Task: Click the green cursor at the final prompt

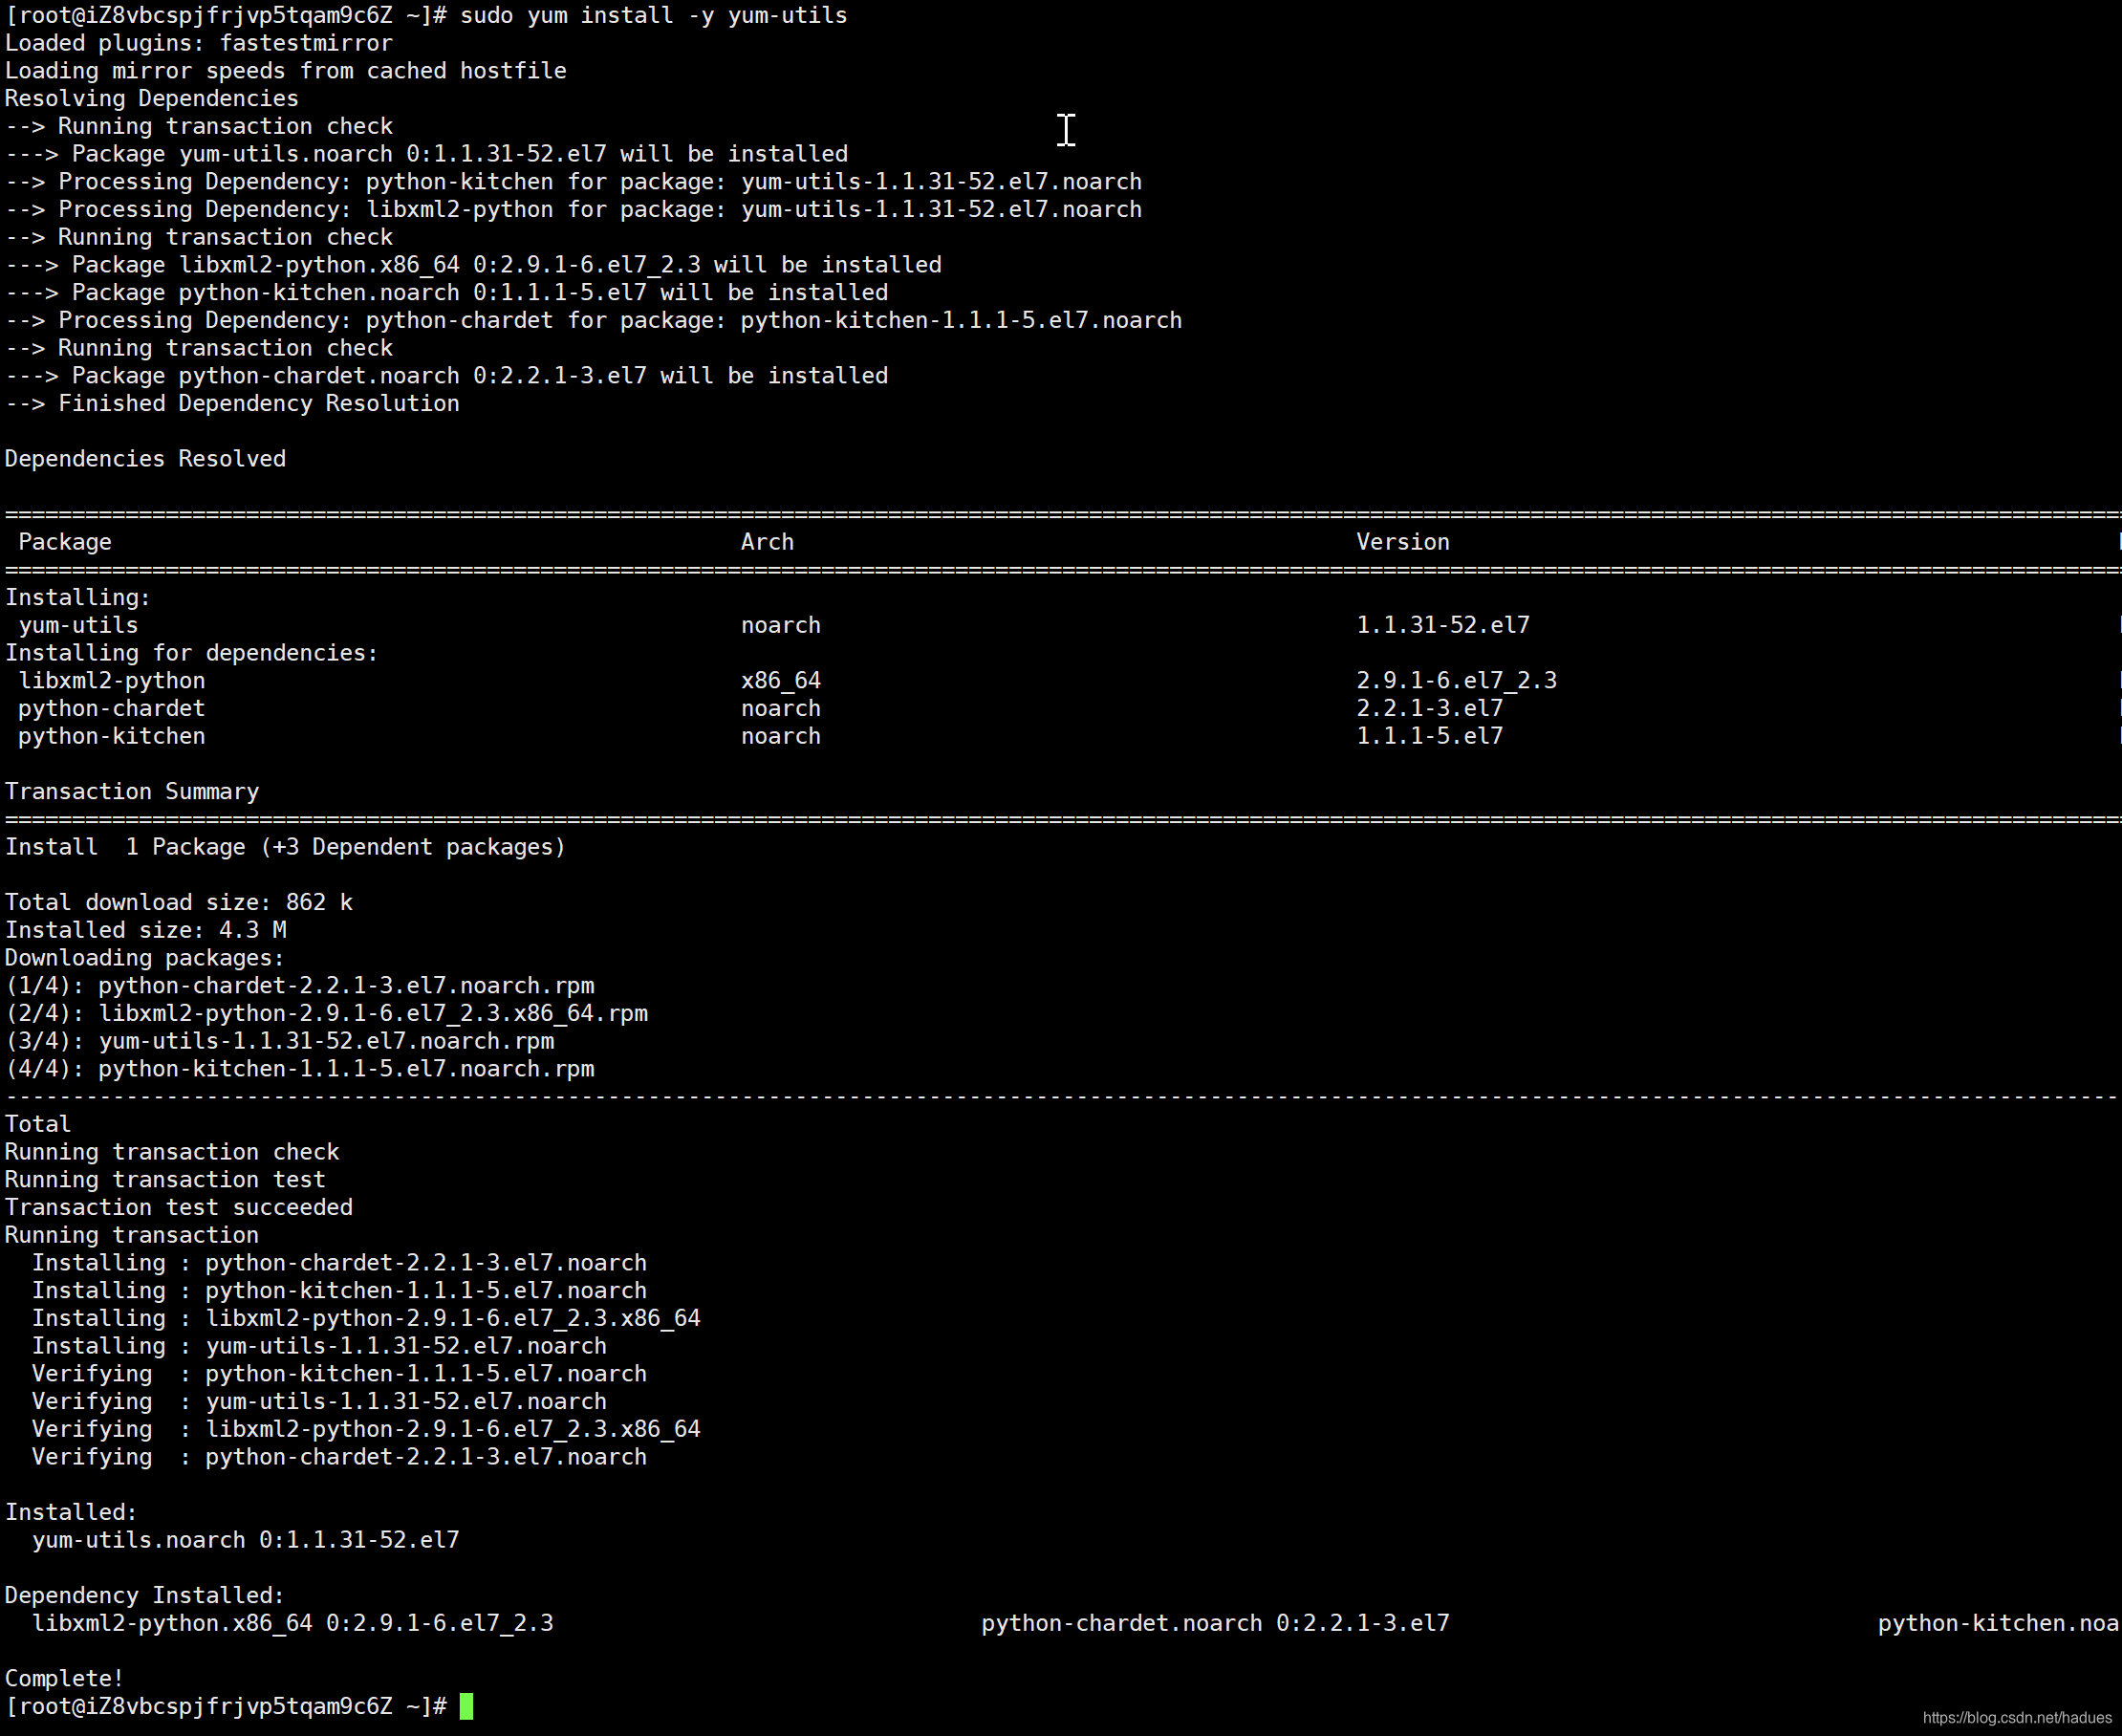Action: click(x=466, y=1707)
